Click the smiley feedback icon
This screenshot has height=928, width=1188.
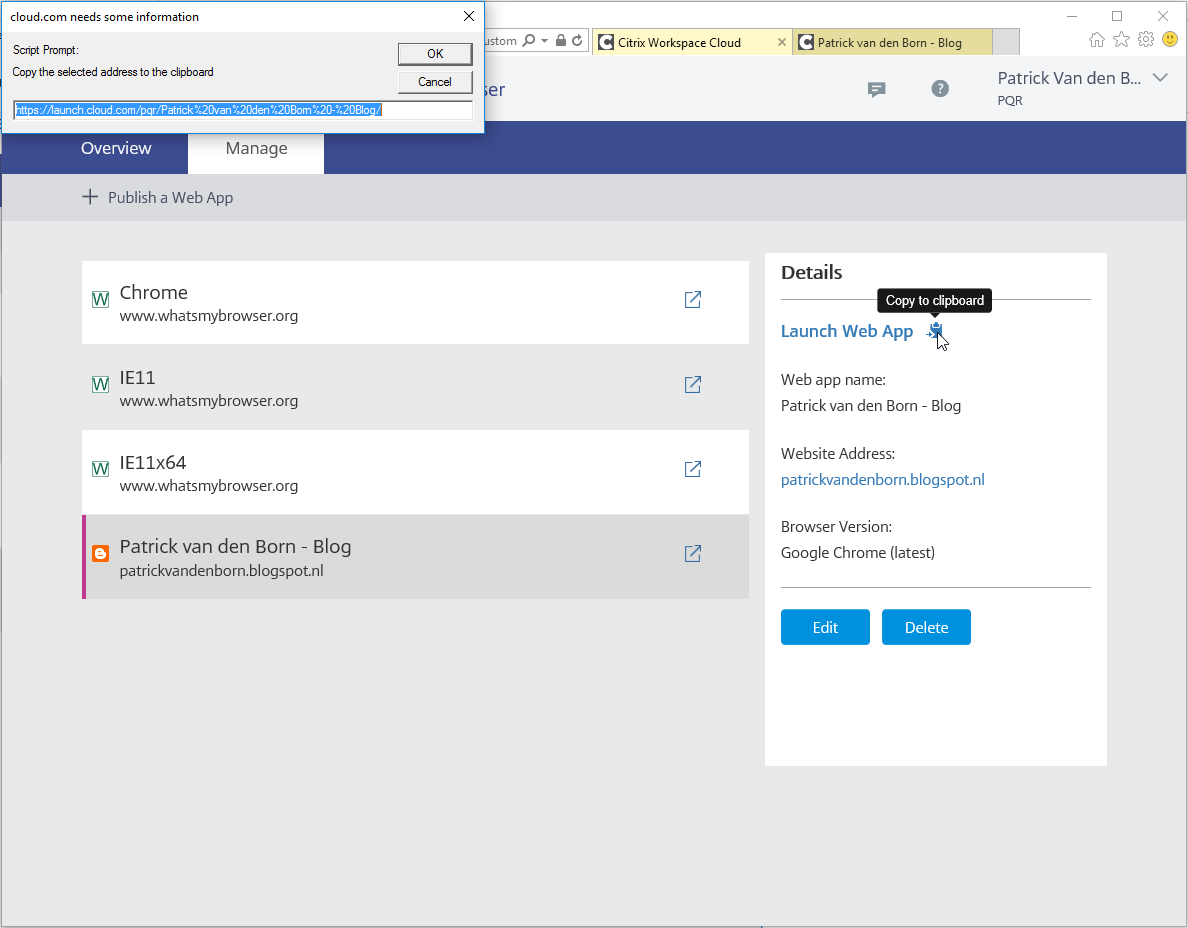1170,39
